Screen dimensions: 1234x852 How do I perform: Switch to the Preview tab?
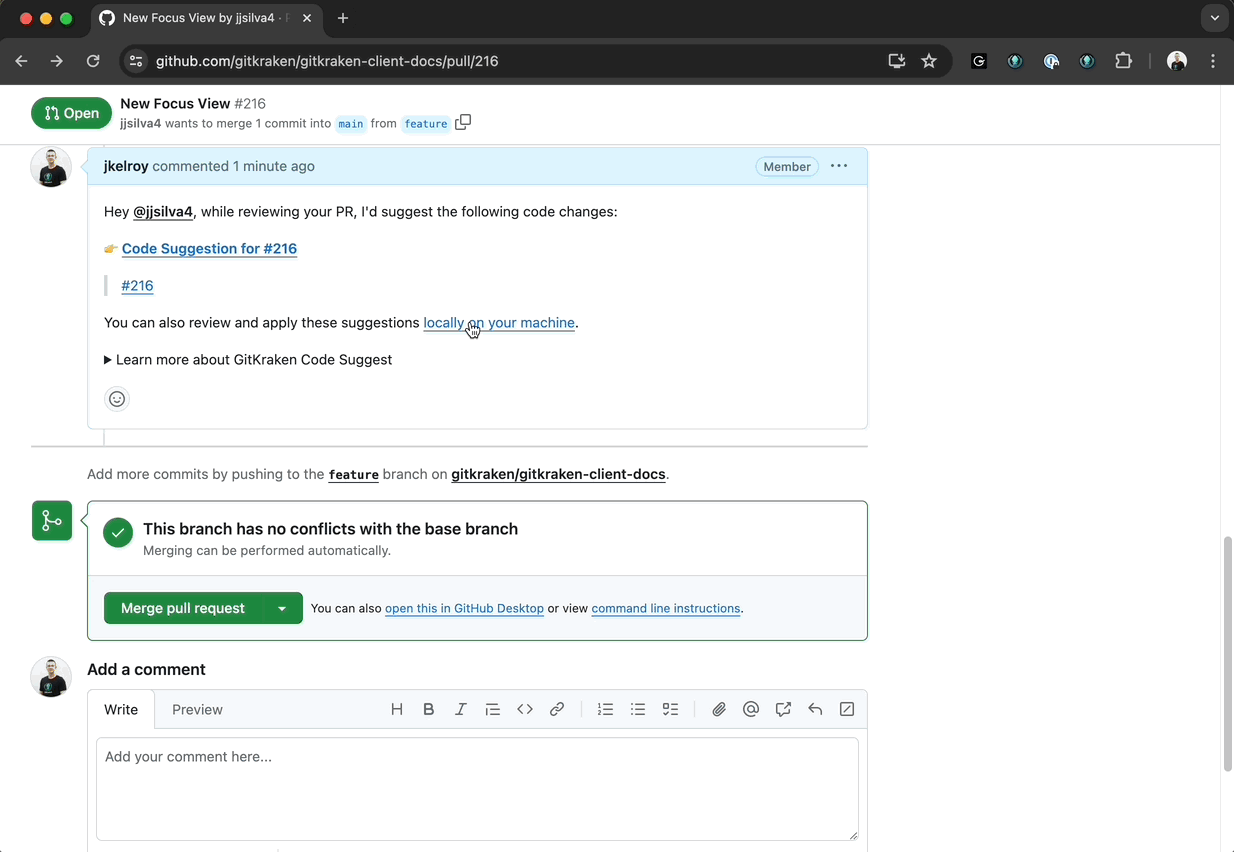[197, 709]
